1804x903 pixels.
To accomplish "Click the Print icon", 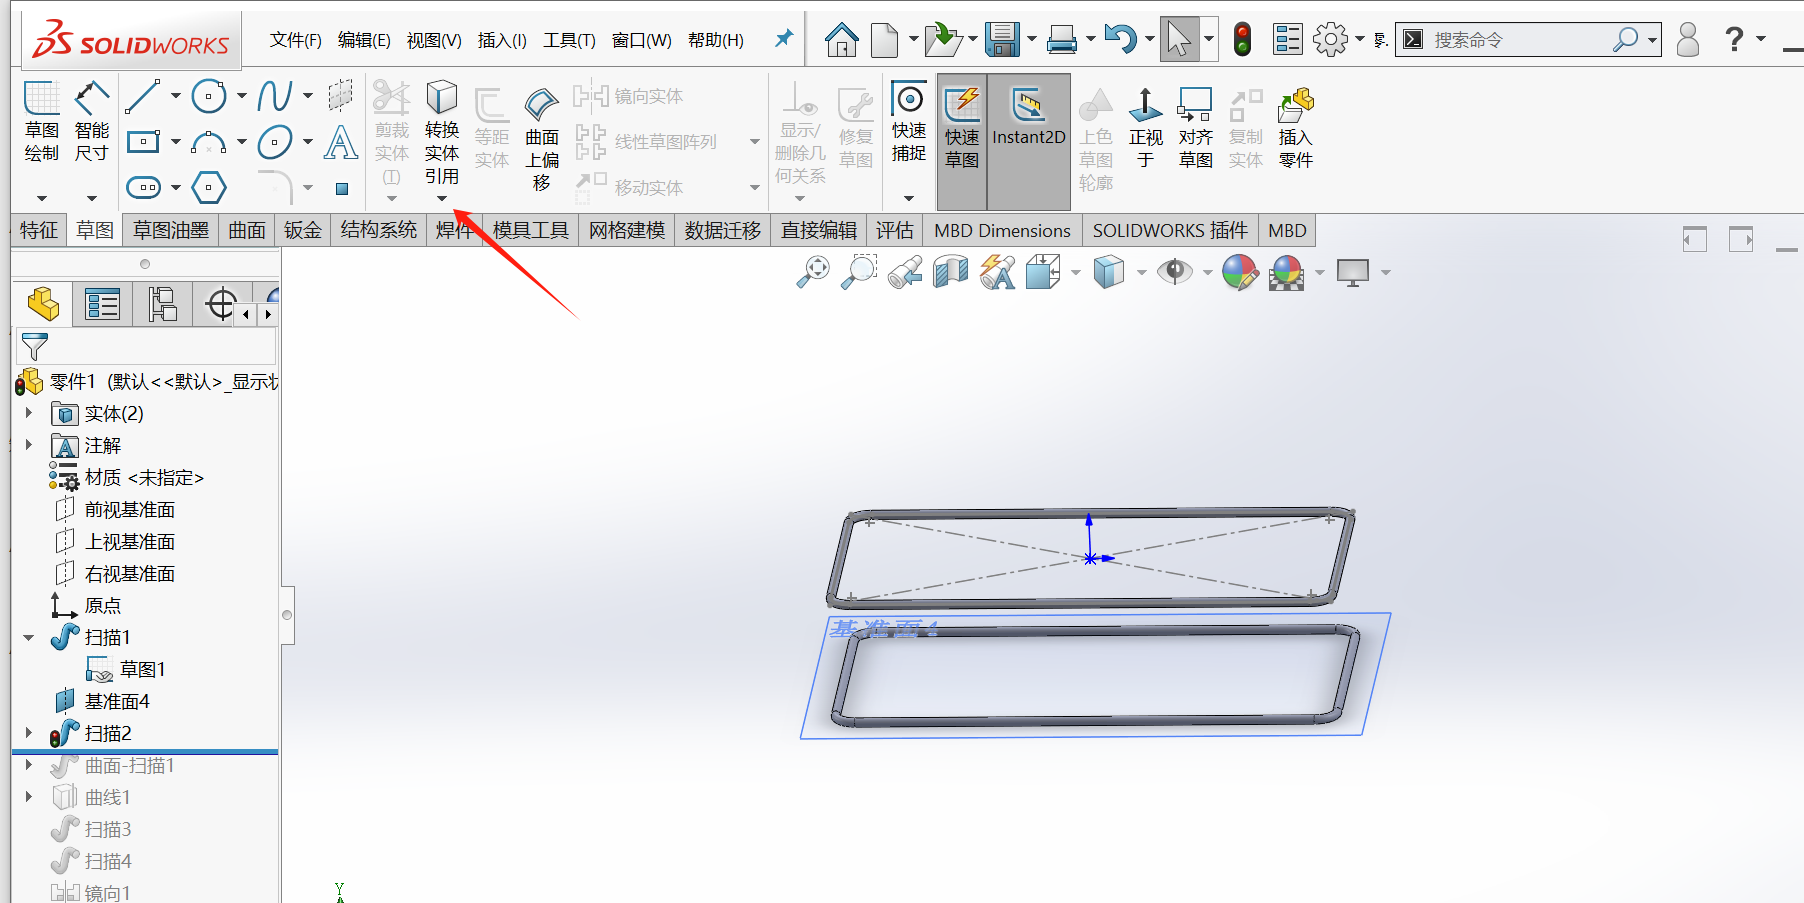I will pyautogui.click(x=1062, y=40).
